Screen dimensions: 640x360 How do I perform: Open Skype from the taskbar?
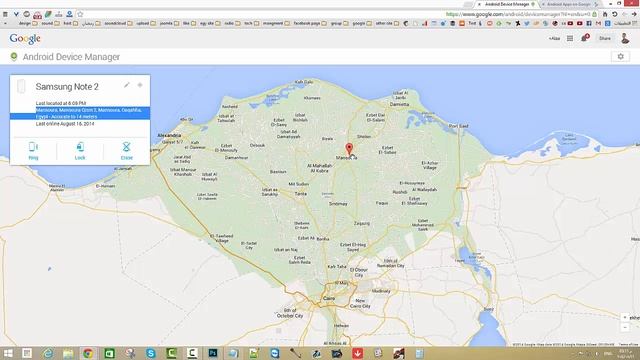tap(151, 353)
